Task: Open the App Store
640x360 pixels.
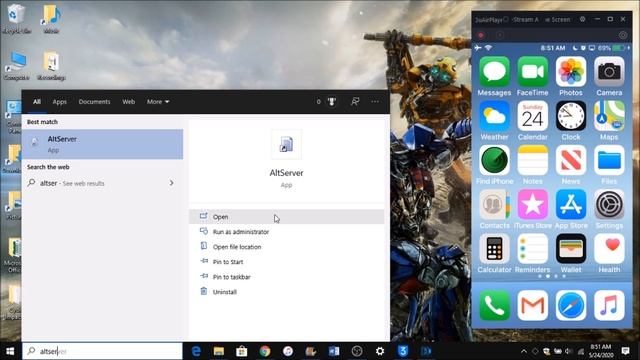Action: click(x=571, y=204)
